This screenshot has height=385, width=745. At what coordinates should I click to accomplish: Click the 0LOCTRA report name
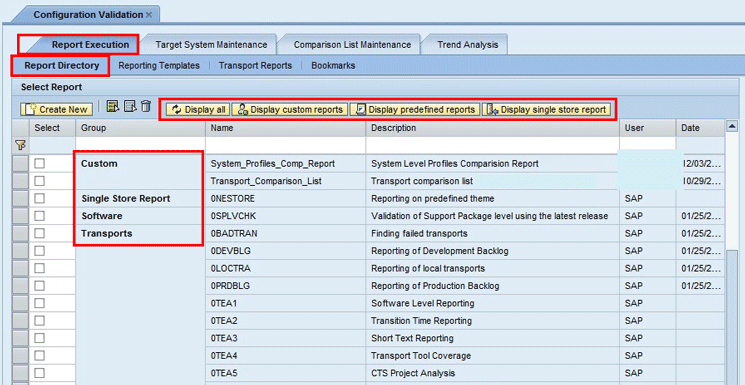230,269
